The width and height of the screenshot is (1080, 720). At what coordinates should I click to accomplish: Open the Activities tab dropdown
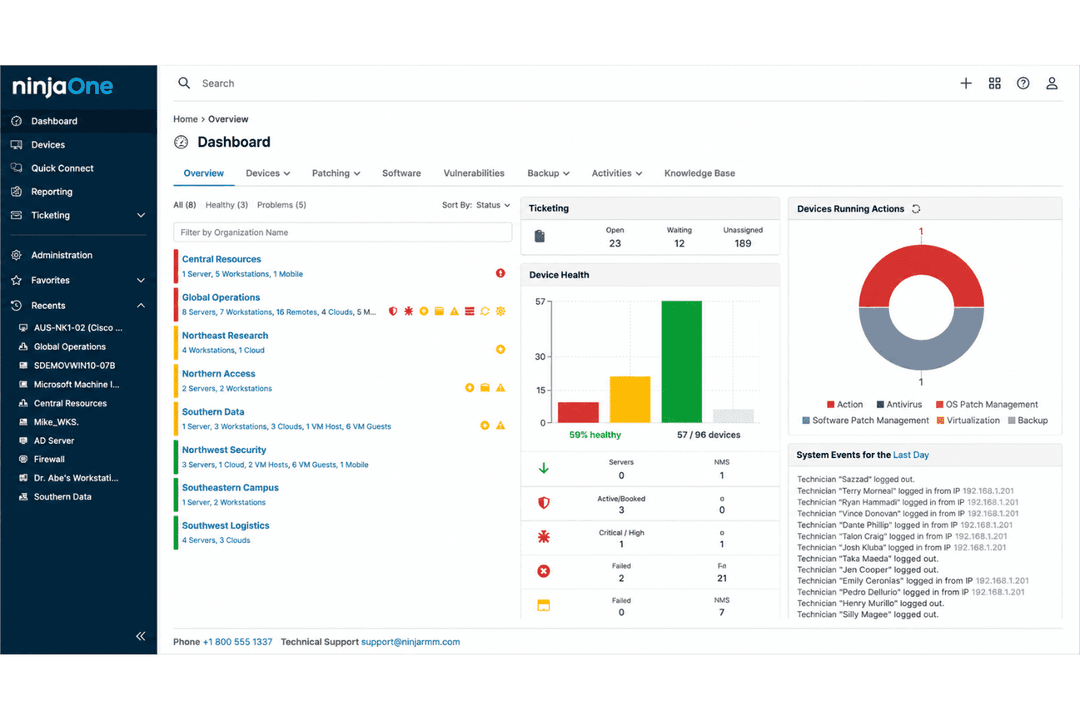[x=616, y=174]
